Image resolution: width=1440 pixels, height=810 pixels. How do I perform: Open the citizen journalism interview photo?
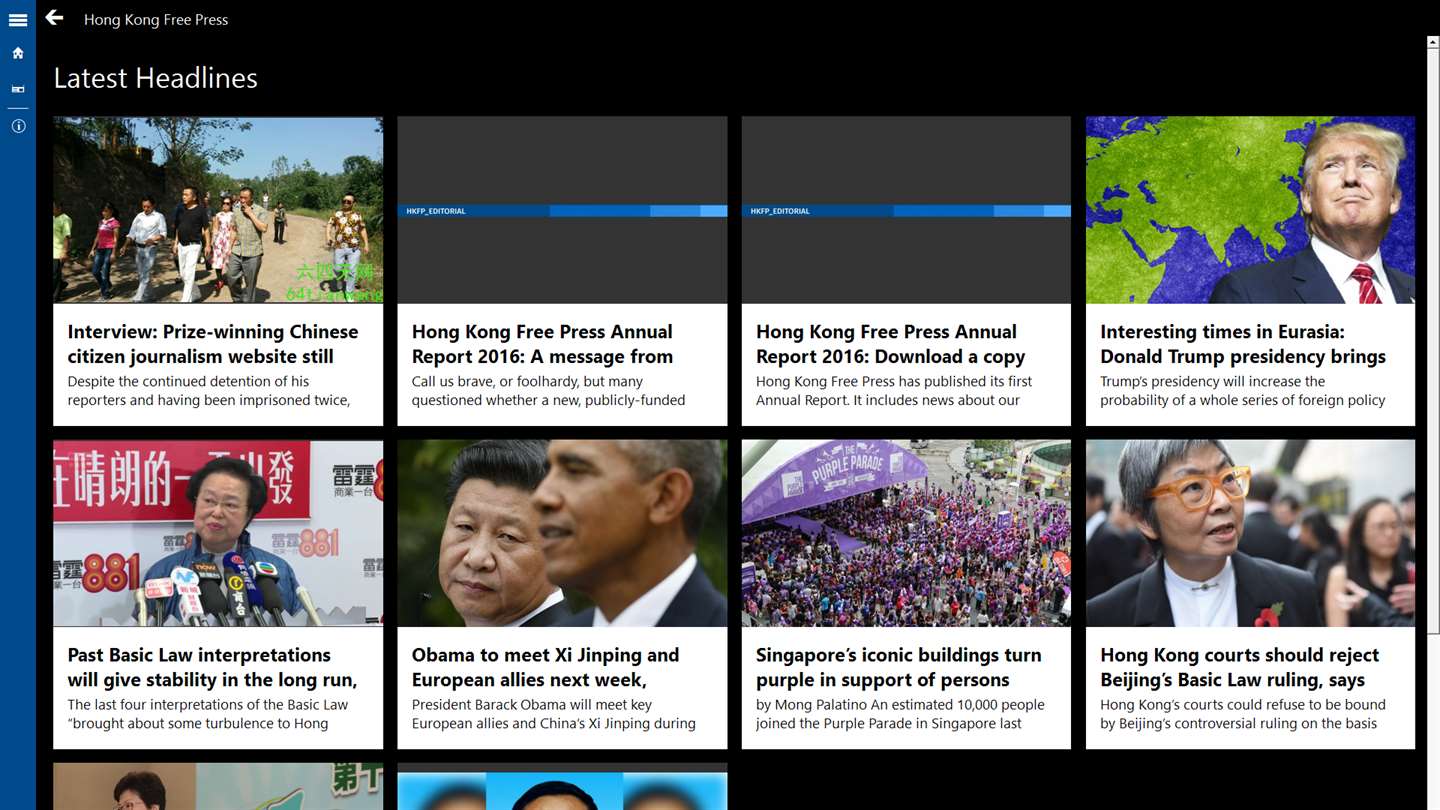coord(218,210)
